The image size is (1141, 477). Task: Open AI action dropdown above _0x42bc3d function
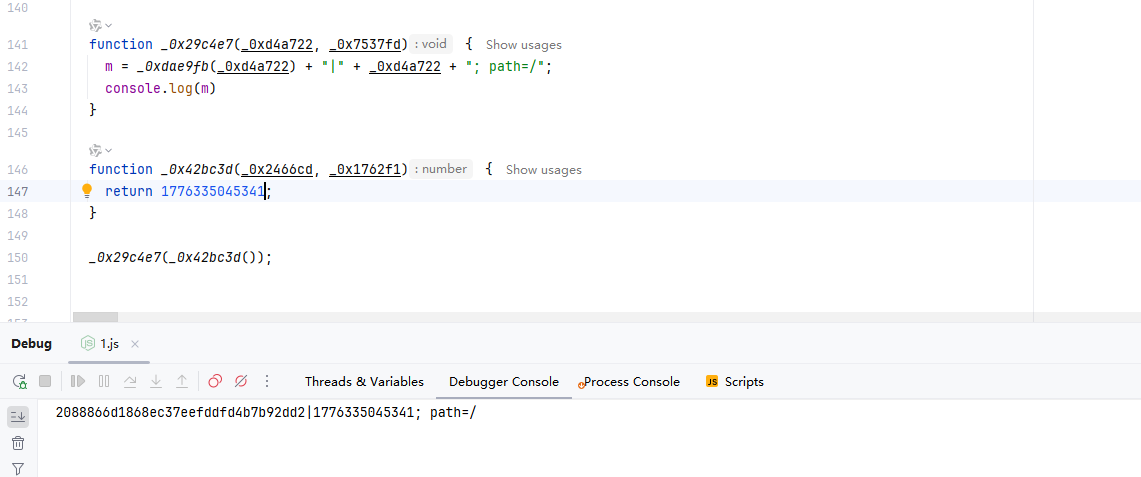click(100, 151)
